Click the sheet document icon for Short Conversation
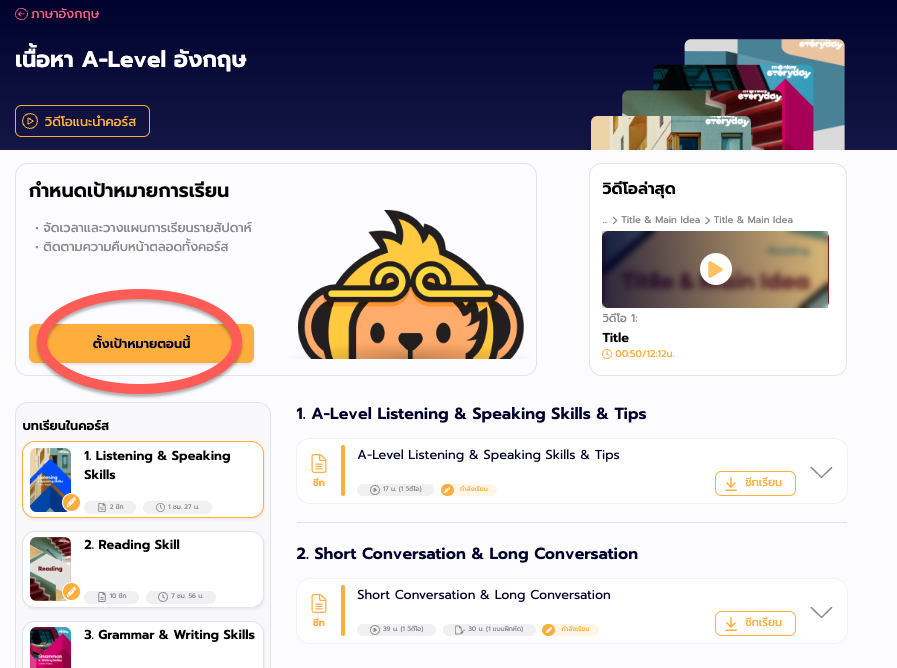This screenshot has width=897, height=668. coord(319,610)
